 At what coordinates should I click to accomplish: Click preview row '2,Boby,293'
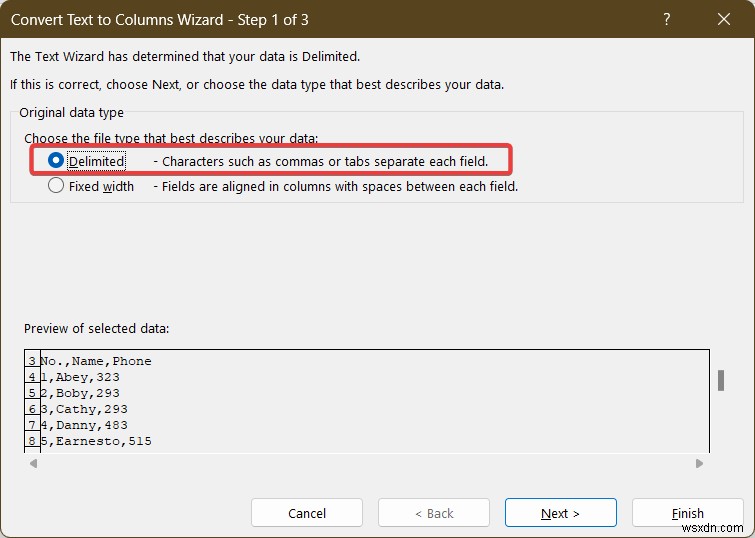80,393
